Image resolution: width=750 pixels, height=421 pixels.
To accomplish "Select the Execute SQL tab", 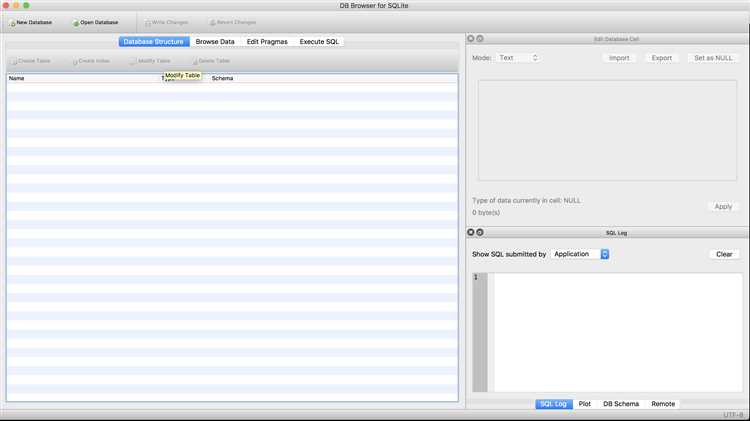I will pyautogui.click(x=319, y=42).
